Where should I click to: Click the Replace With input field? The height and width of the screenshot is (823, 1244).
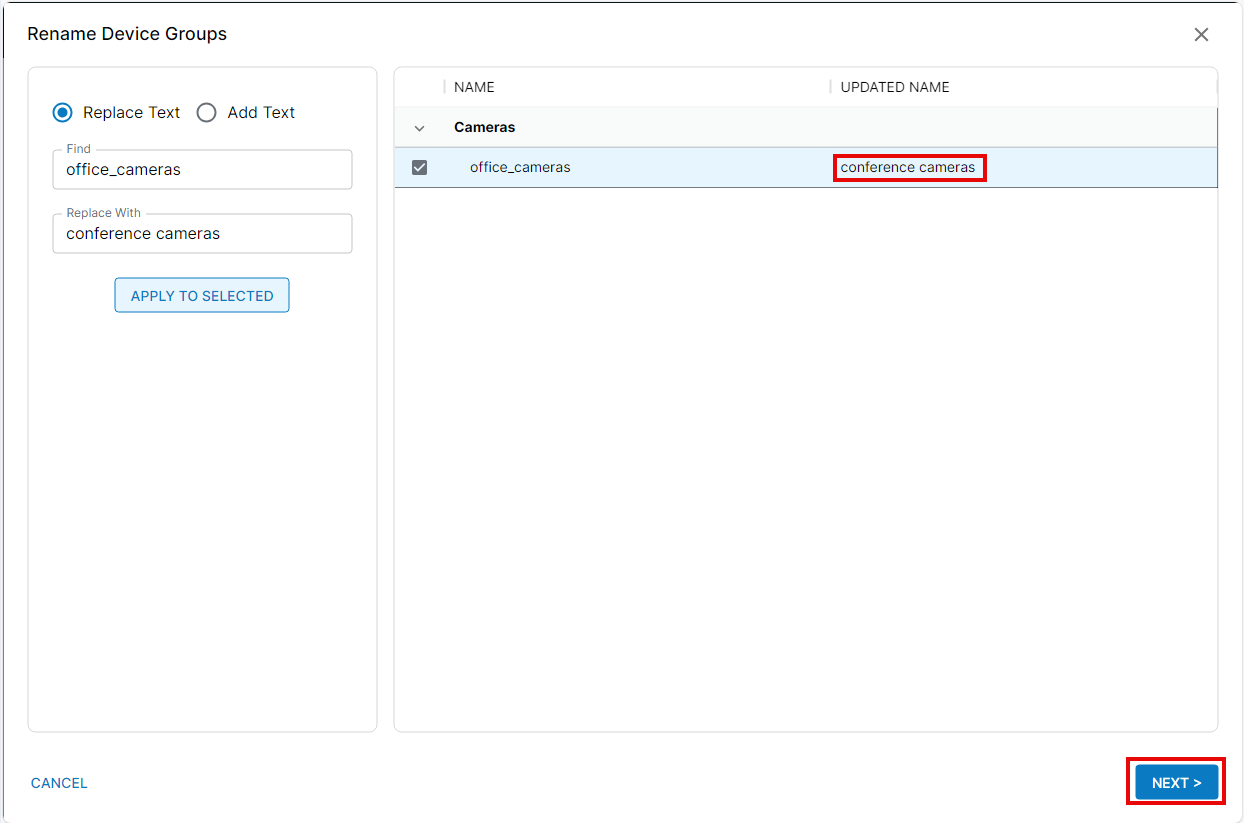point(202,234)
